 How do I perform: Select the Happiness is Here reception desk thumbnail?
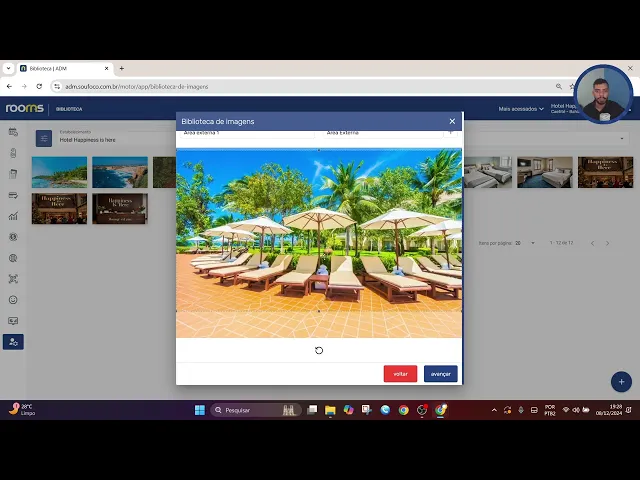point(120,209)
